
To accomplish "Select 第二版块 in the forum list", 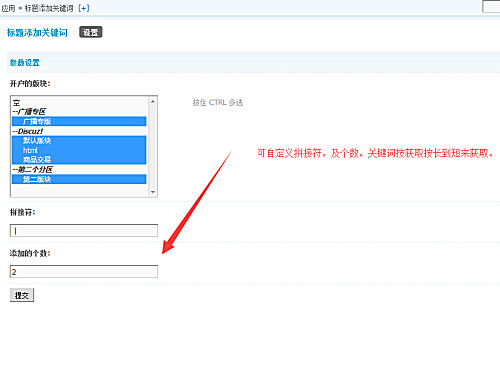I will coord(79,179).
